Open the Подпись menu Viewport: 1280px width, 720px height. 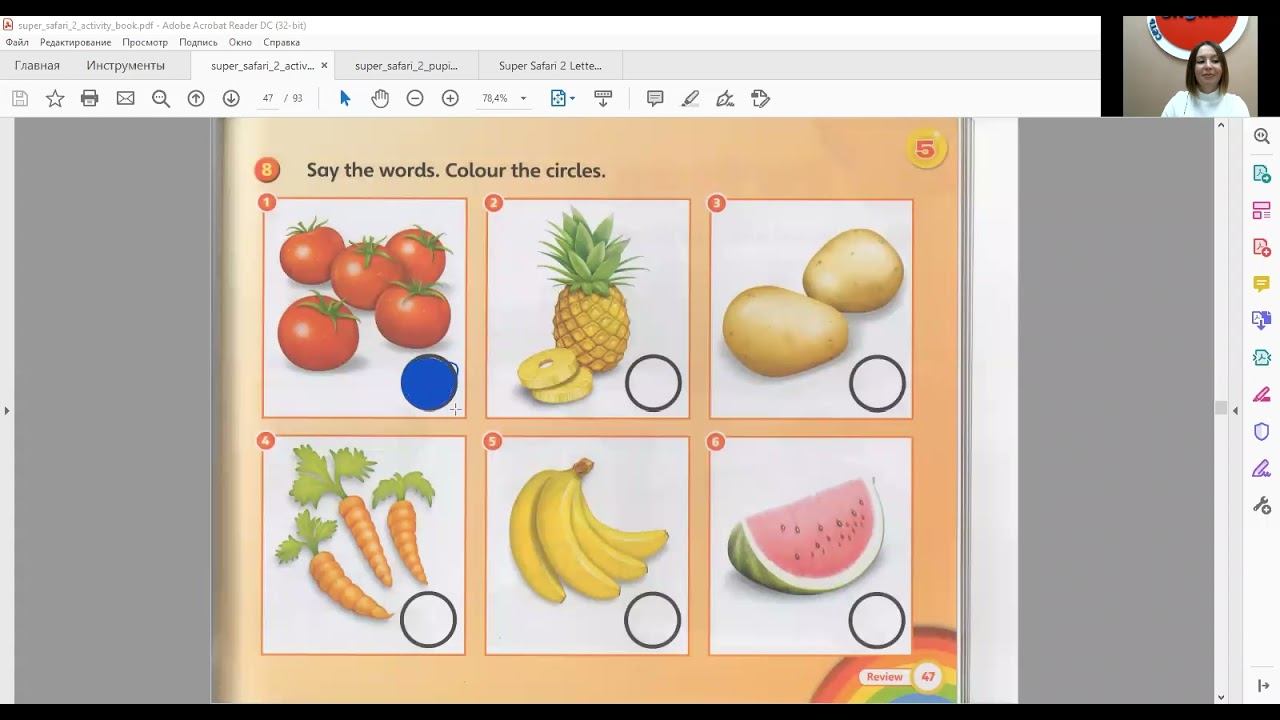[198, 42]
